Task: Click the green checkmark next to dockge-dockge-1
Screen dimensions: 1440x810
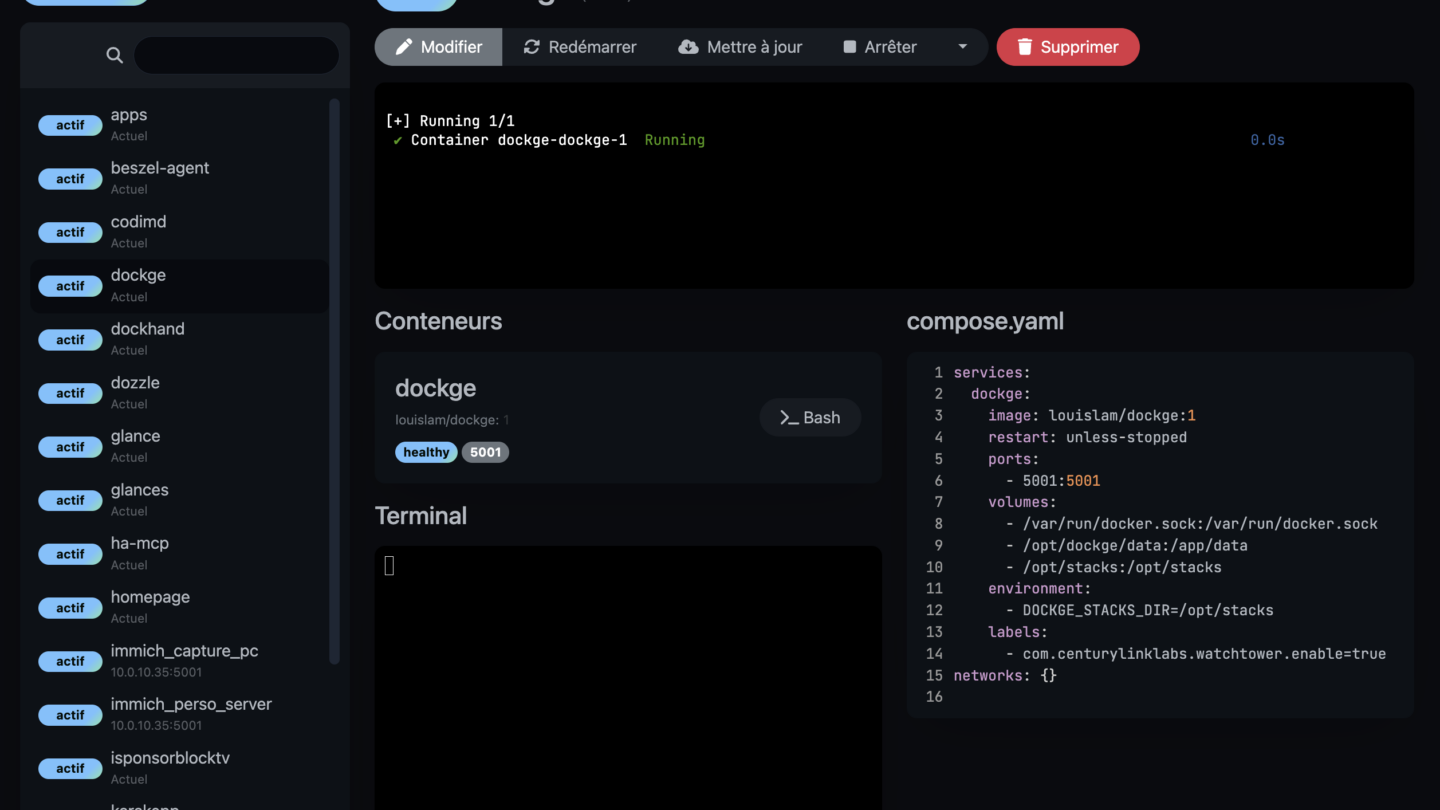Action: tap(398, 140)
